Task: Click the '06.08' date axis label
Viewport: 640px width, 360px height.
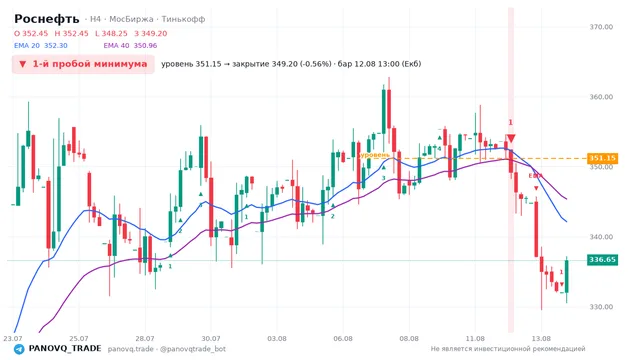Action: tap(343, 339)
